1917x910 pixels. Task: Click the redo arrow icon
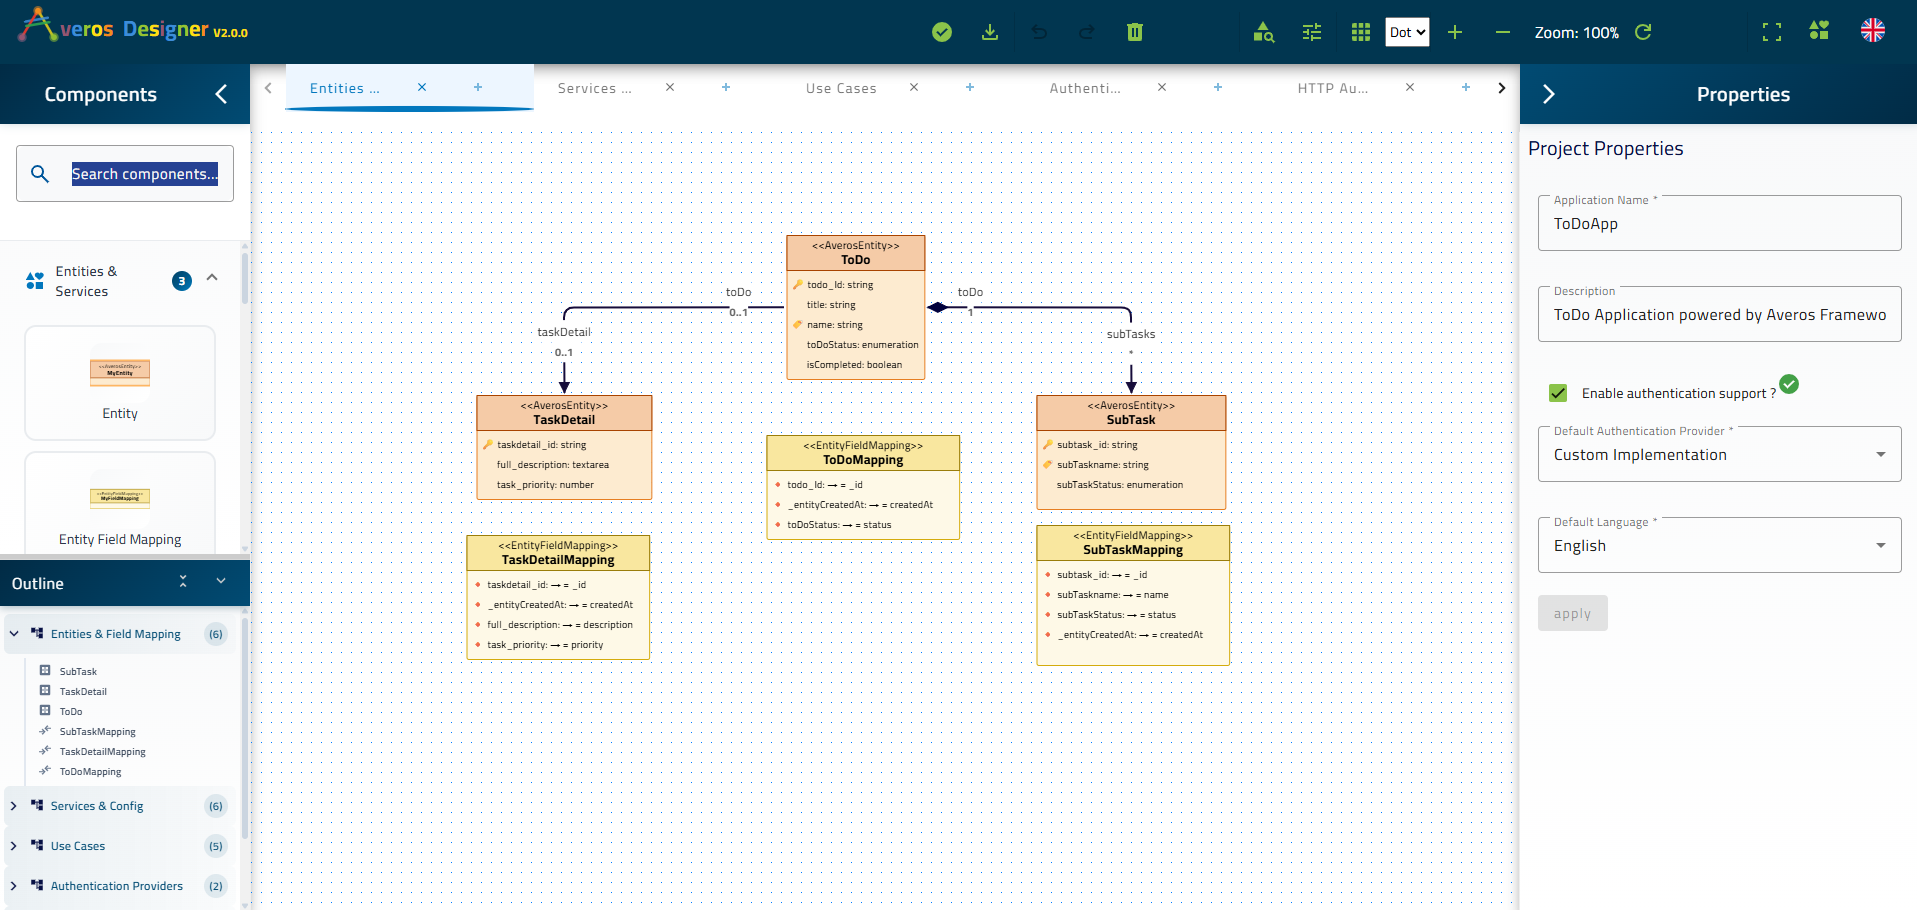1087,32
